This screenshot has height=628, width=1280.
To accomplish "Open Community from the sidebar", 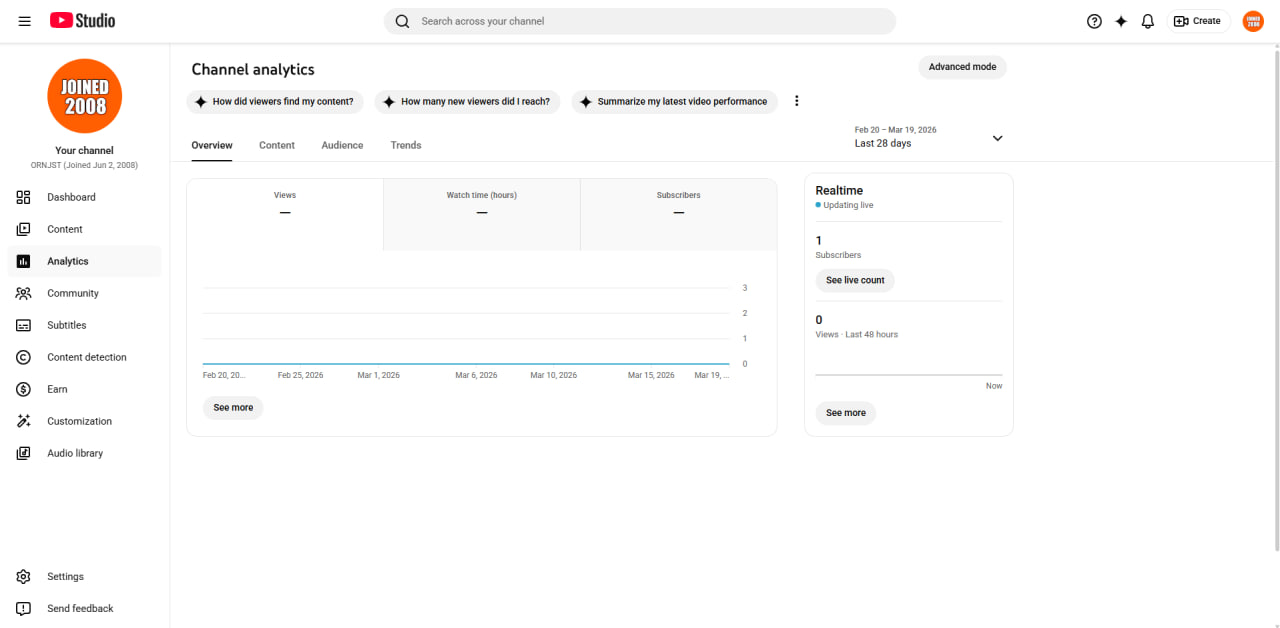I will point(85,293).
